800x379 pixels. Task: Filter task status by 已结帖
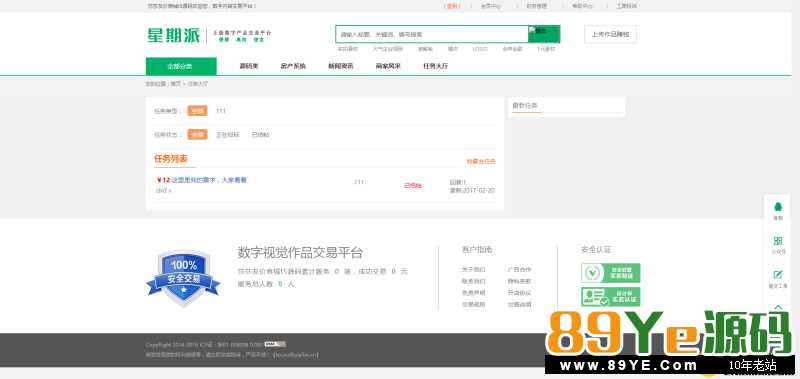260,135
